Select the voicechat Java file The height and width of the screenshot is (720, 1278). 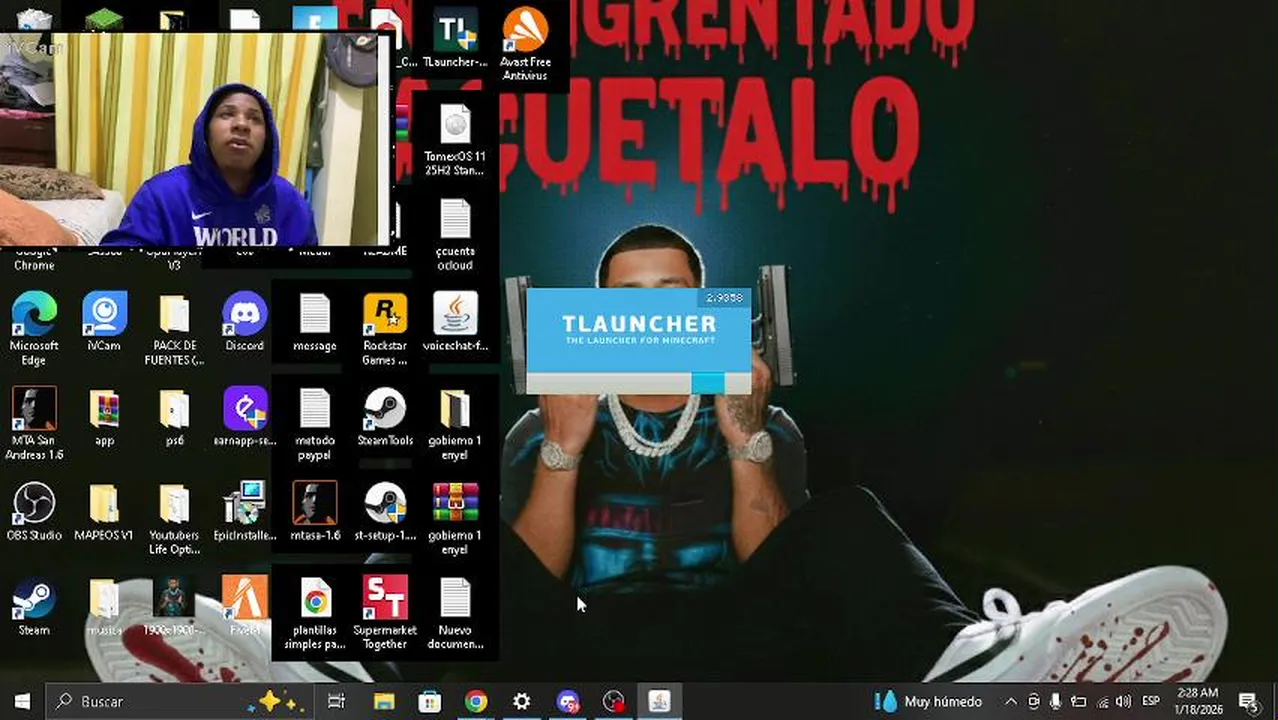455,322
